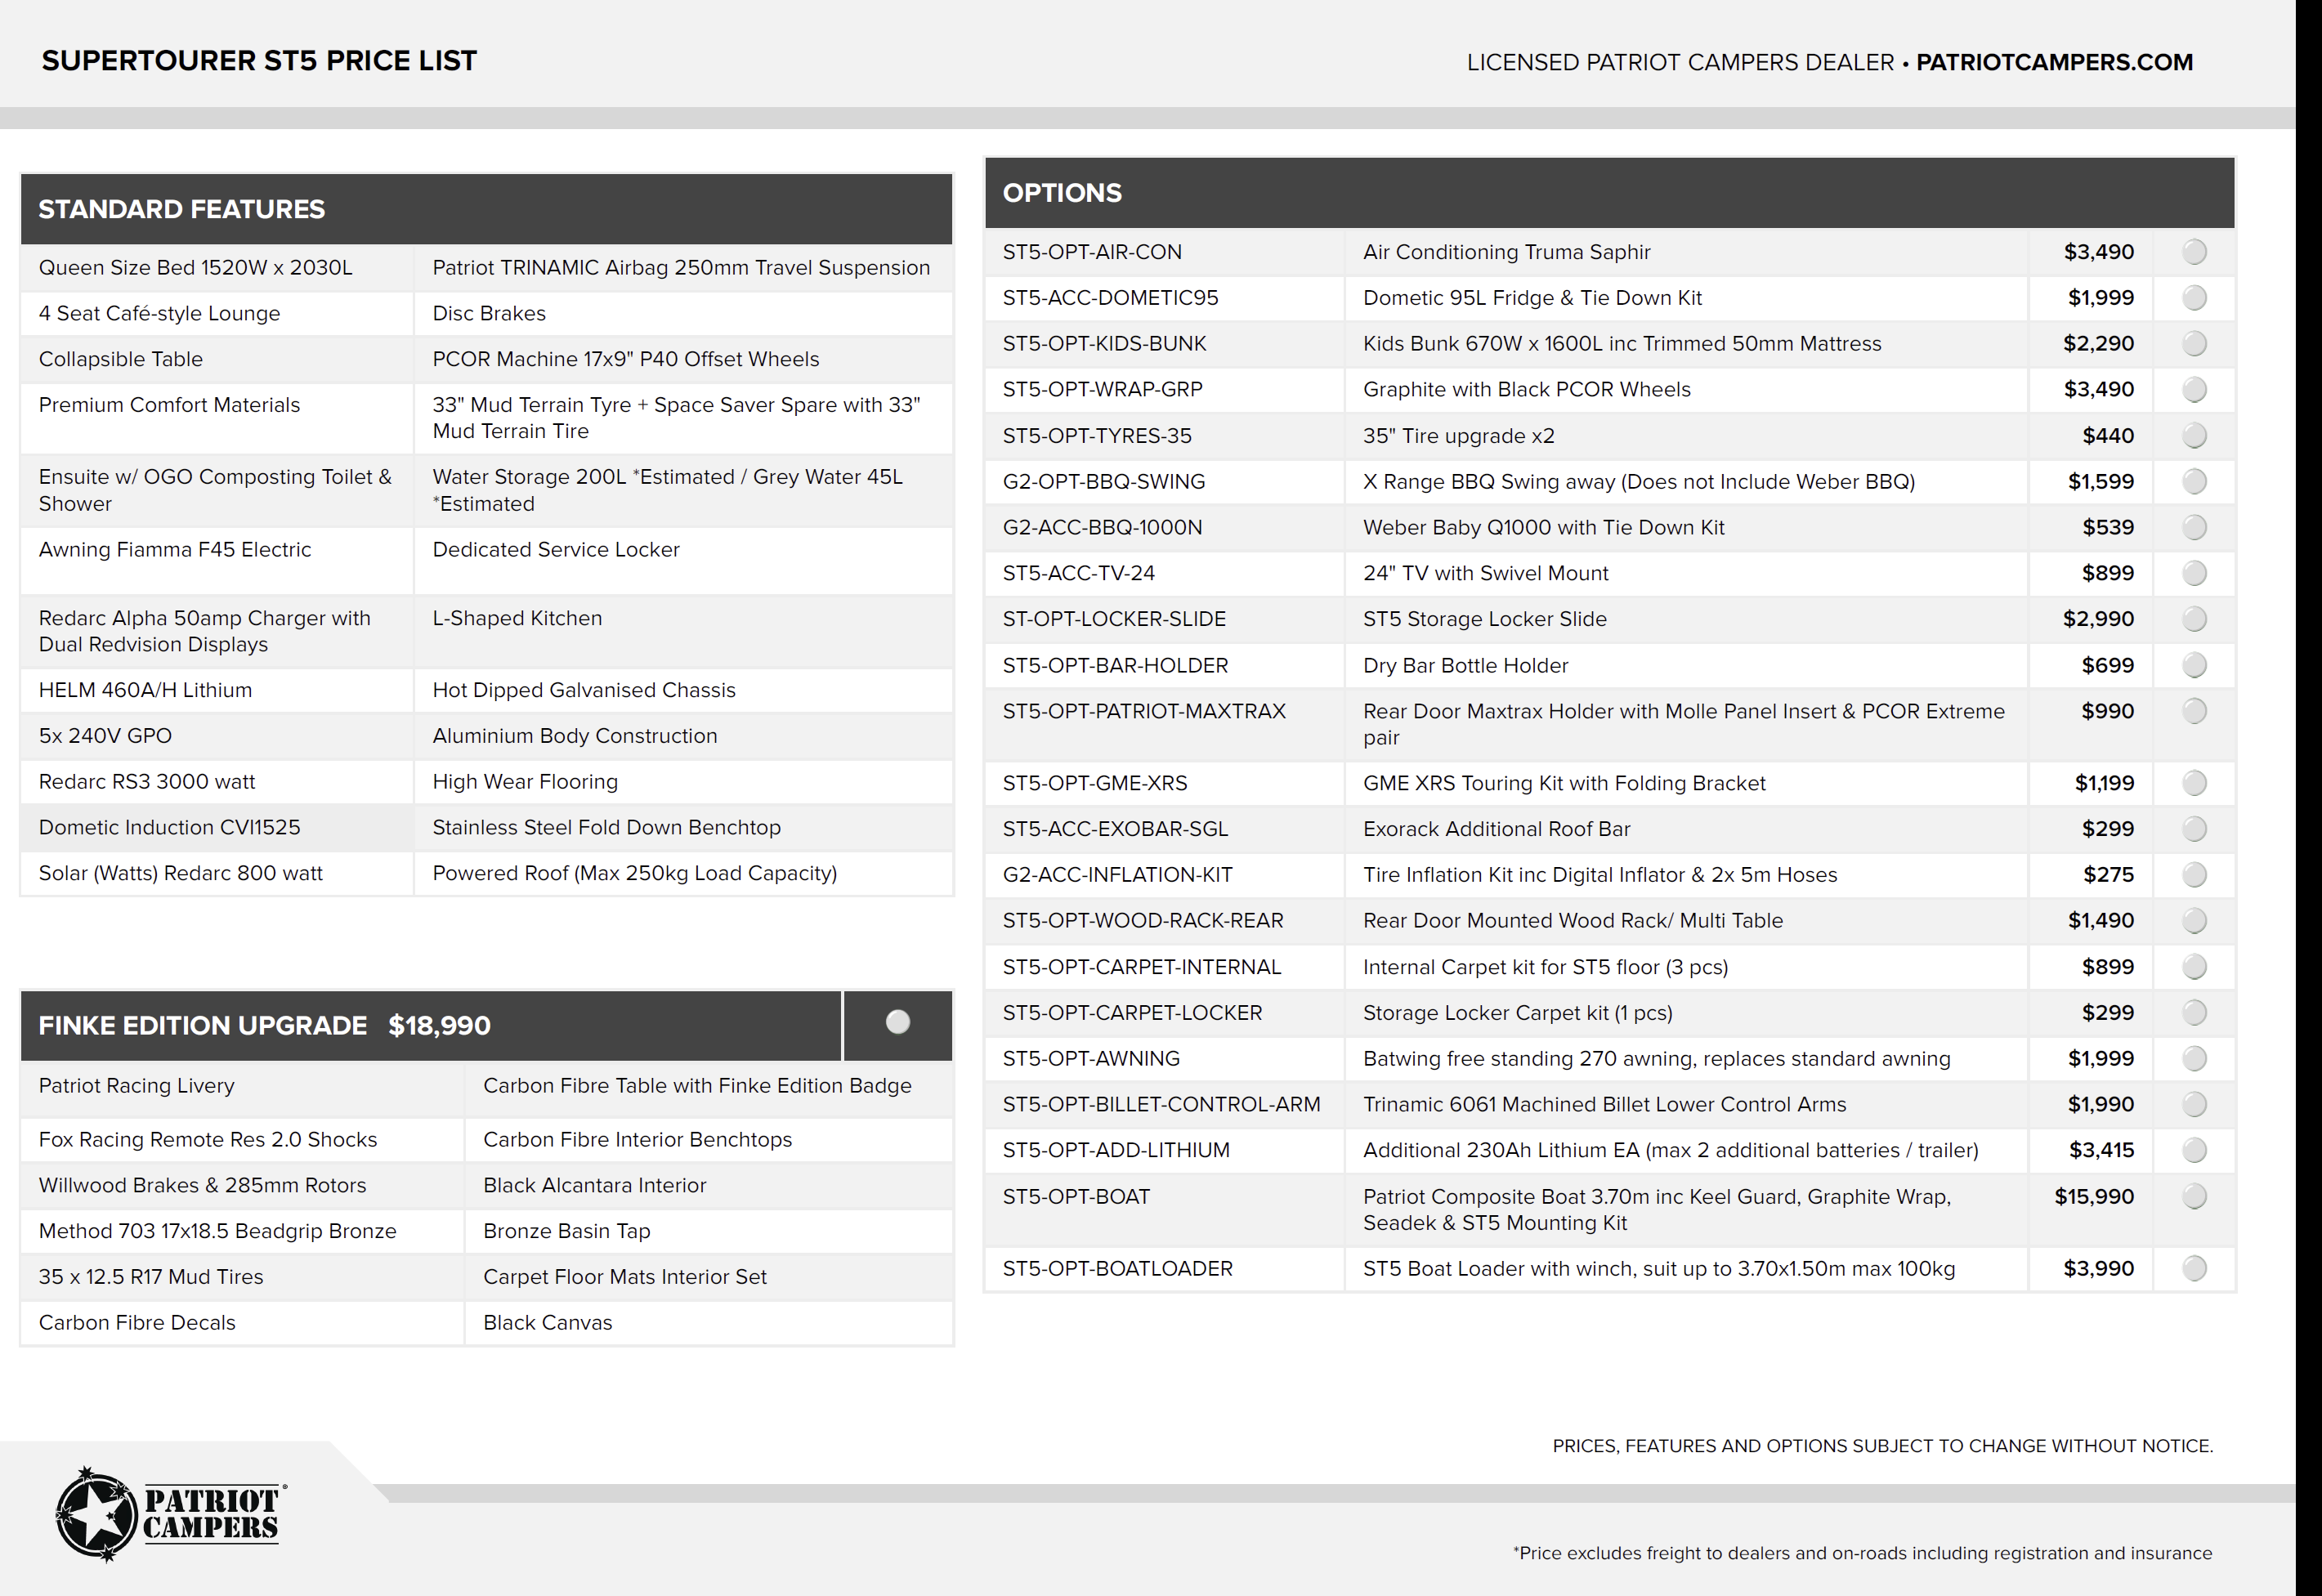2322x1596 pixels.
Task: Click the Options section header
Action: coord(1062,193)
